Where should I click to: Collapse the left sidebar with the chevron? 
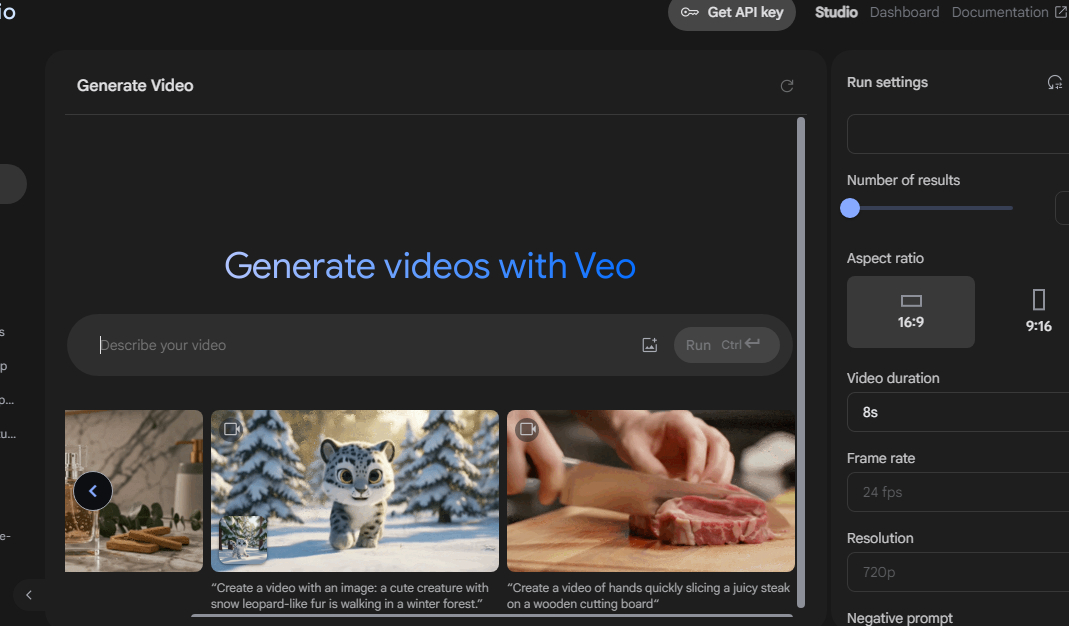click(29, 595)
